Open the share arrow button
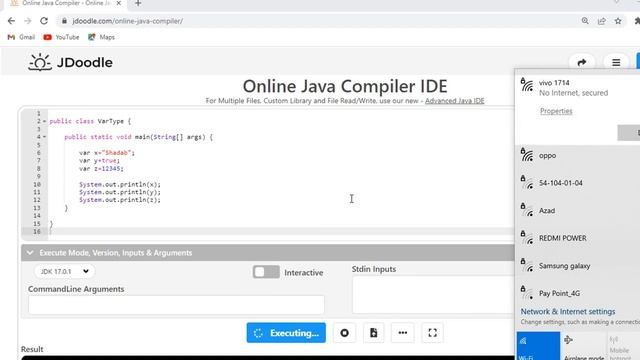The image size is (640, 360). 582,62
